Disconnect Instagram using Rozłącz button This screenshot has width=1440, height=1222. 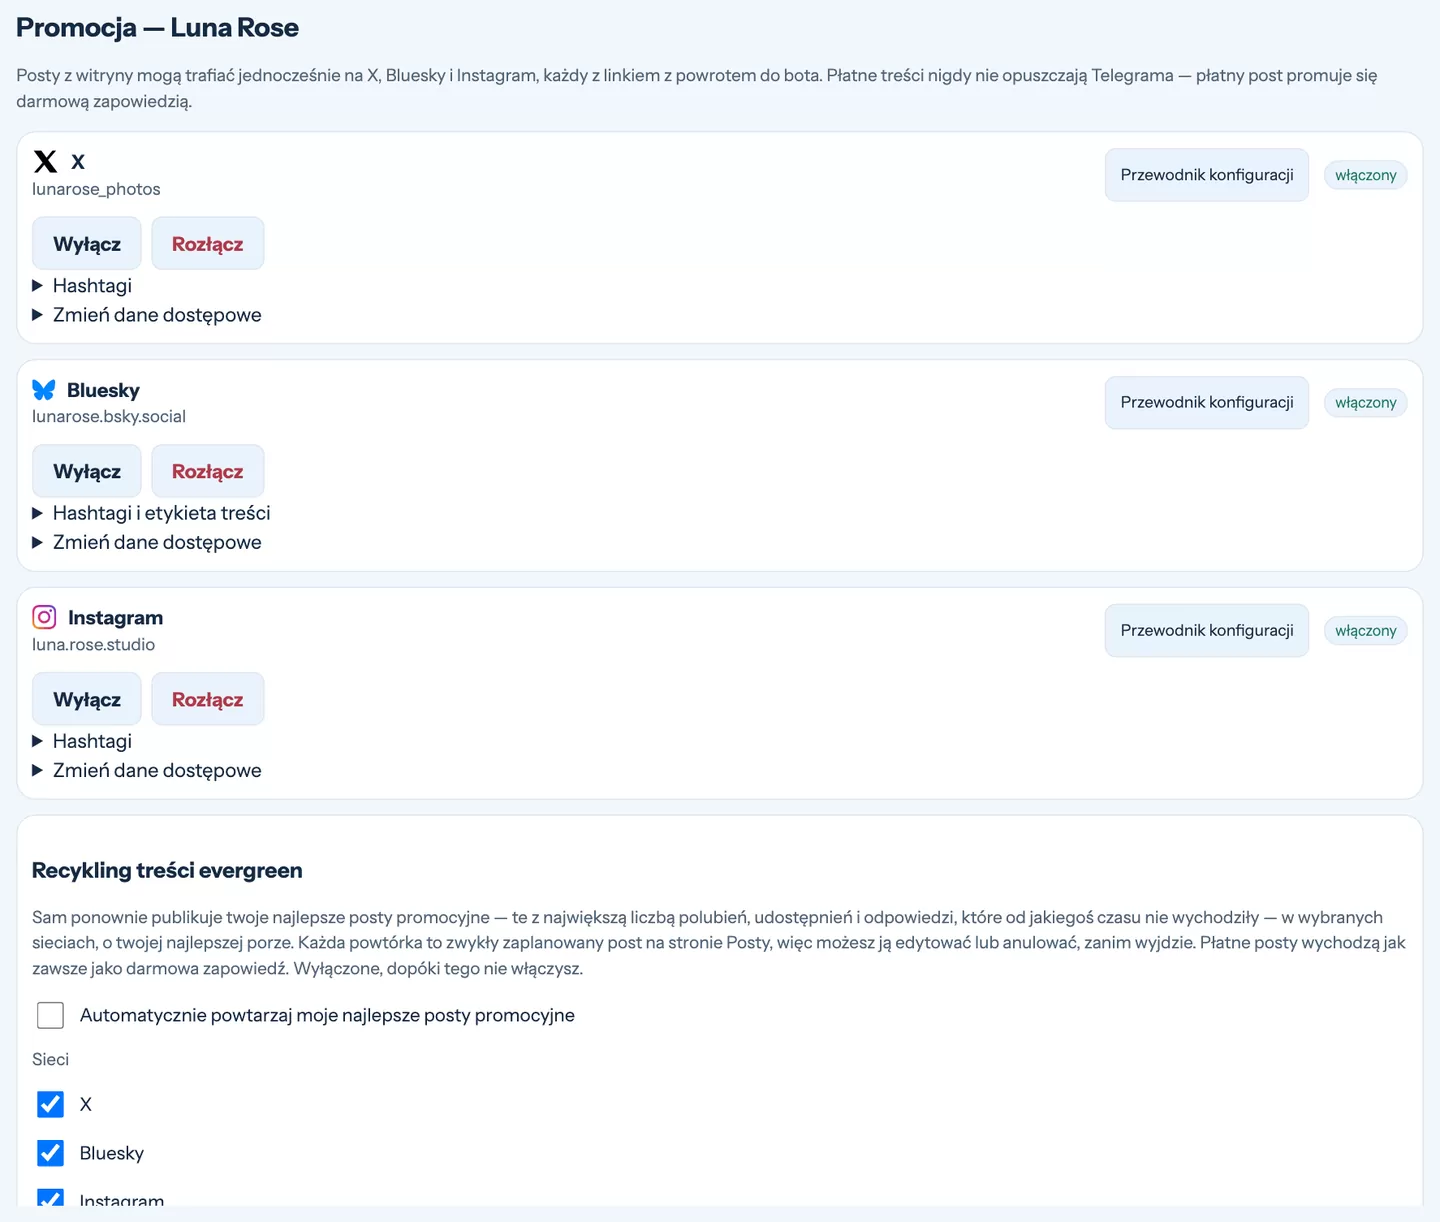[208, 699]
